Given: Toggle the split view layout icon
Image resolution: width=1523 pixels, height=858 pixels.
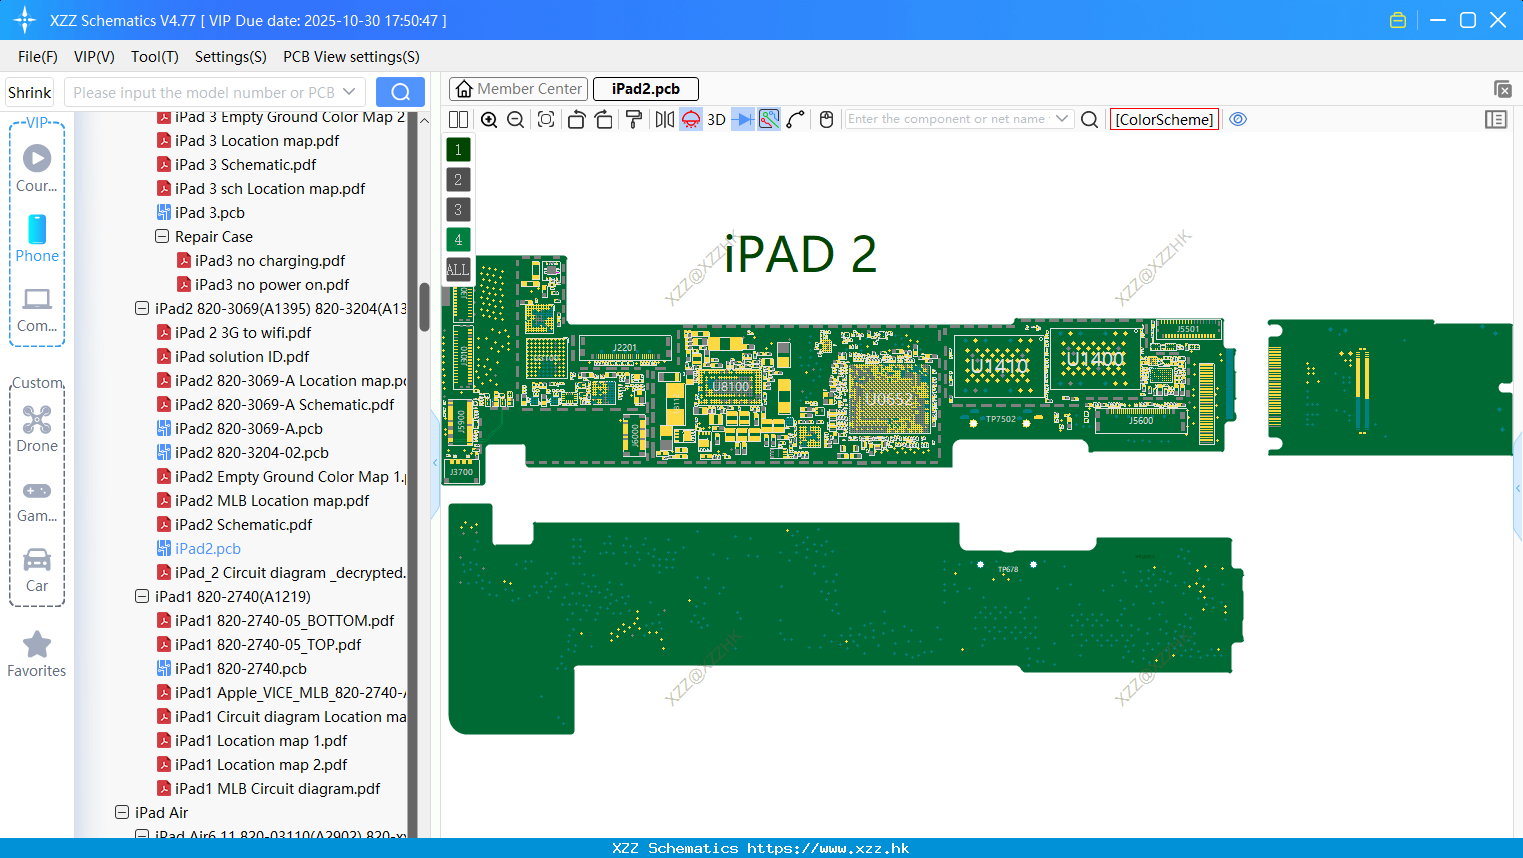Looking at the screenshot, I should tap(458, 119).
